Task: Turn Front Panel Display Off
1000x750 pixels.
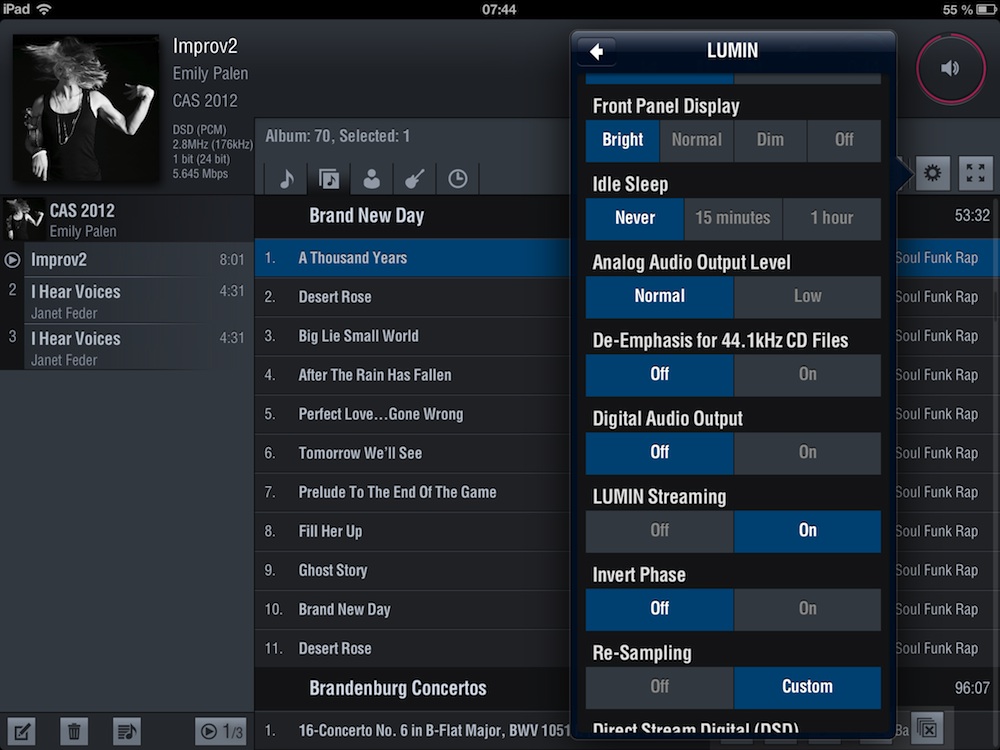Action: point(844,140)
